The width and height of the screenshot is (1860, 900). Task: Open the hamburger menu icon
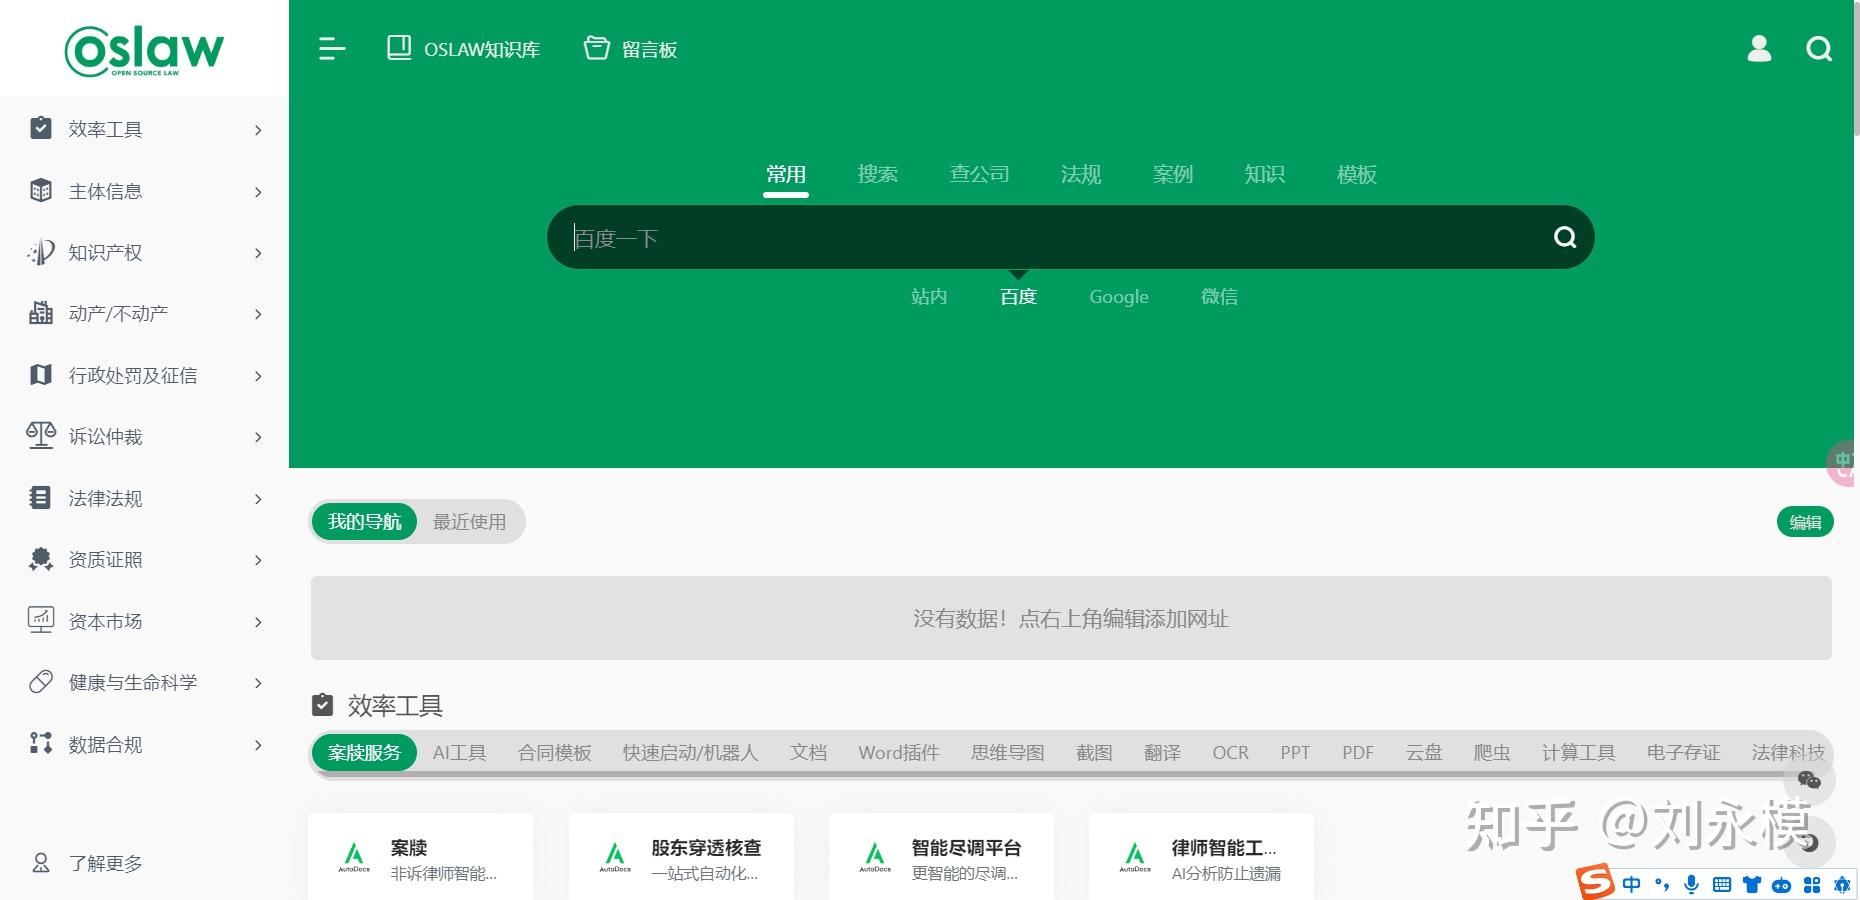330,48
